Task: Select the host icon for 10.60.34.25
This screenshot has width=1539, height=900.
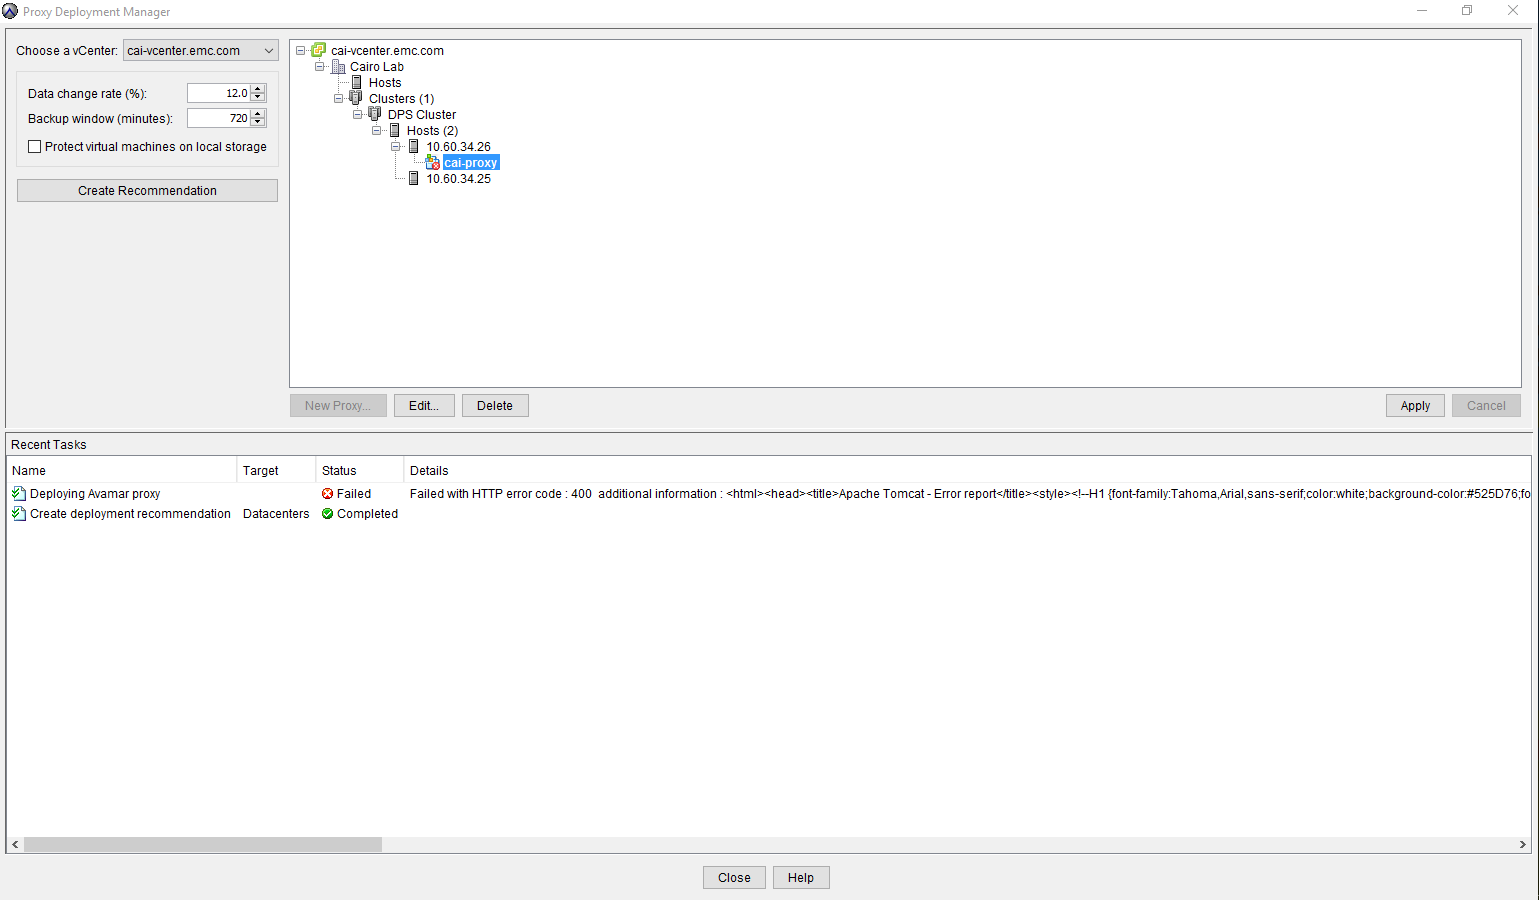Action: click(413, 178)
